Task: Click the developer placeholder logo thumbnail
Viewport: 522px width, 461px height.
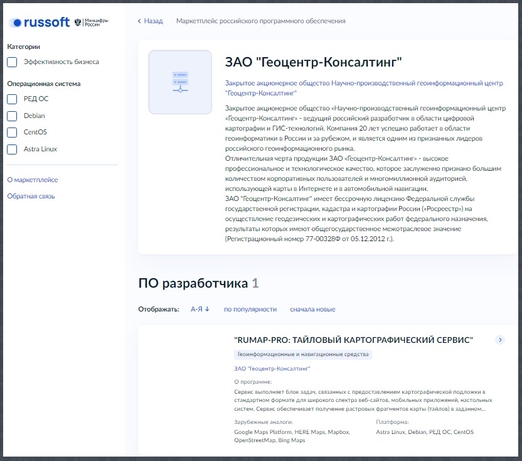Action: (180, 82)
